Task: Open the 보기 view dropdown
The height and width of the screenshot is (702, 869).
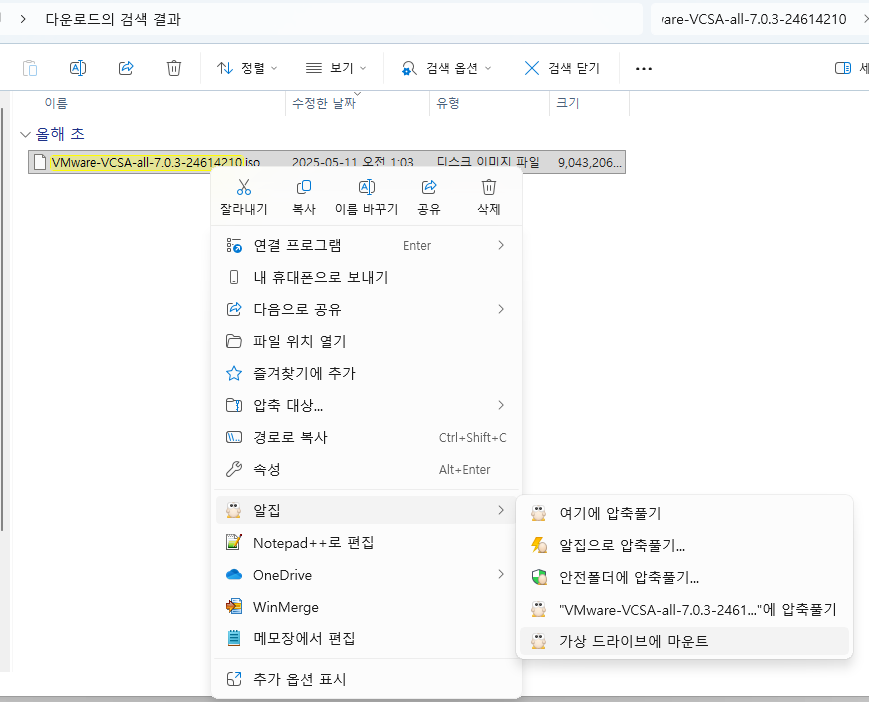Action: click(336, 68)
